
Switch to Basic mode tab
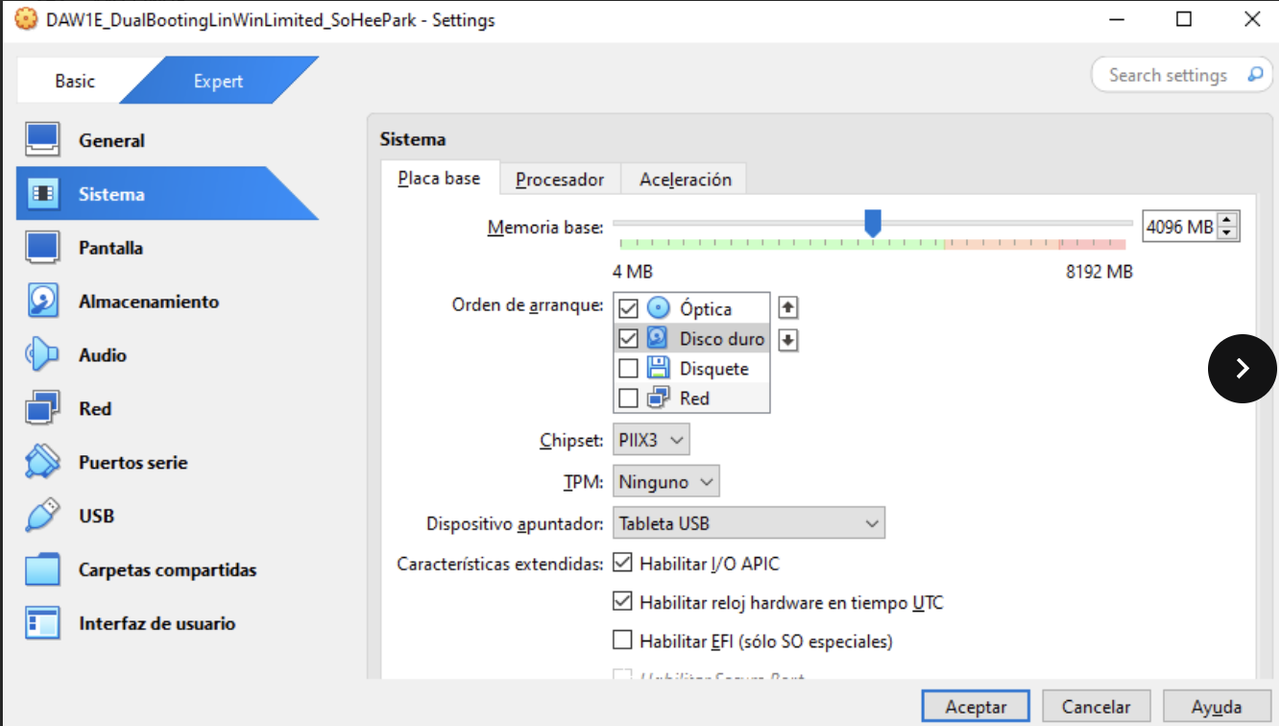click(x=75, y=81)
